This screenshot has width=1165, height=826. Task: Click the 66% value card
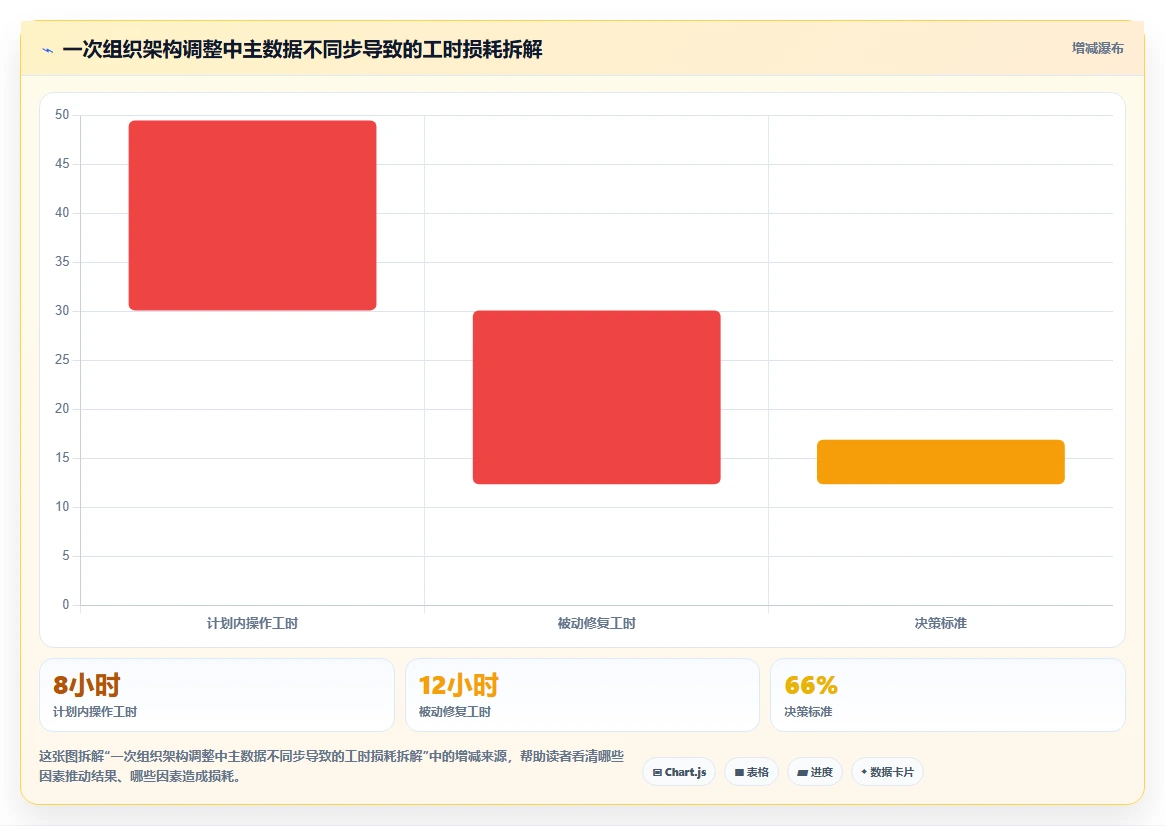point(948,695)
